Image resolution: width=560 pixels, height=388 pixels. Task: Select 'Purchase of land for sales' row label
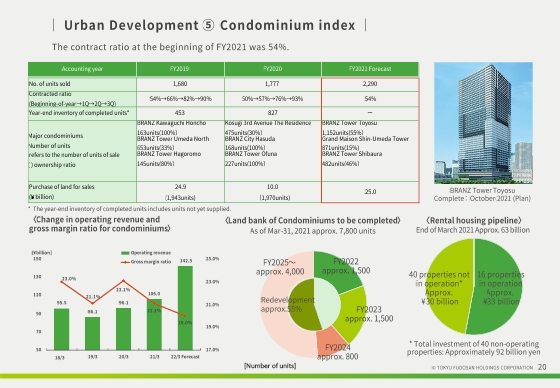tap(61, 192)
